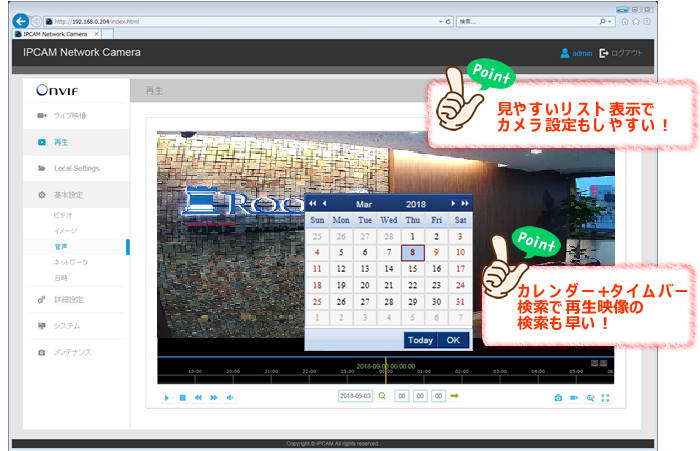Screen dimensions: 700x451
Task: Select ネットワーク under basic settings
Action: 70,261
